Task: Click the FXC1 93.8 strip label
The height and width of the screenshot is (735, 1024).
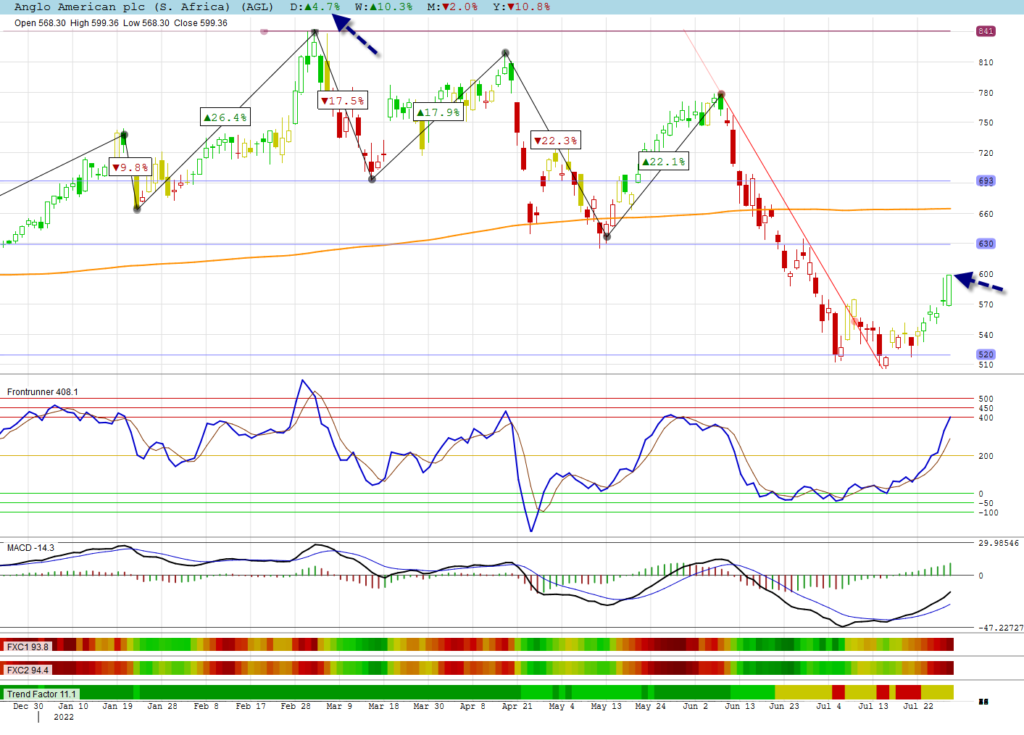Action: (x=27, y=647)
